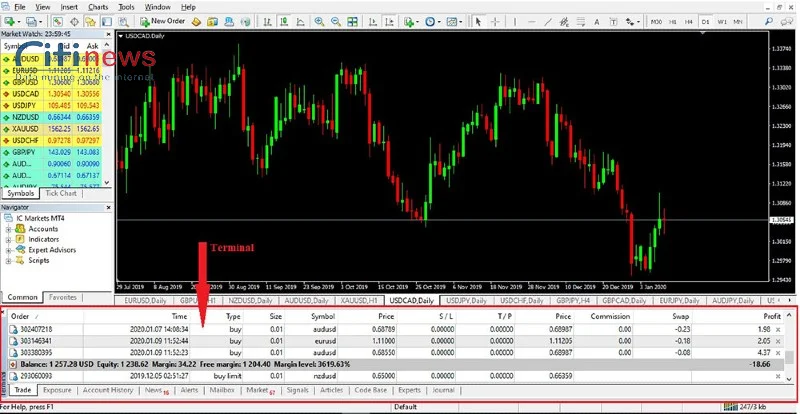The height and width of the screenshot is (414, 800).
Task: Select the Trendline drawing tool
Action: click(548, 21)
